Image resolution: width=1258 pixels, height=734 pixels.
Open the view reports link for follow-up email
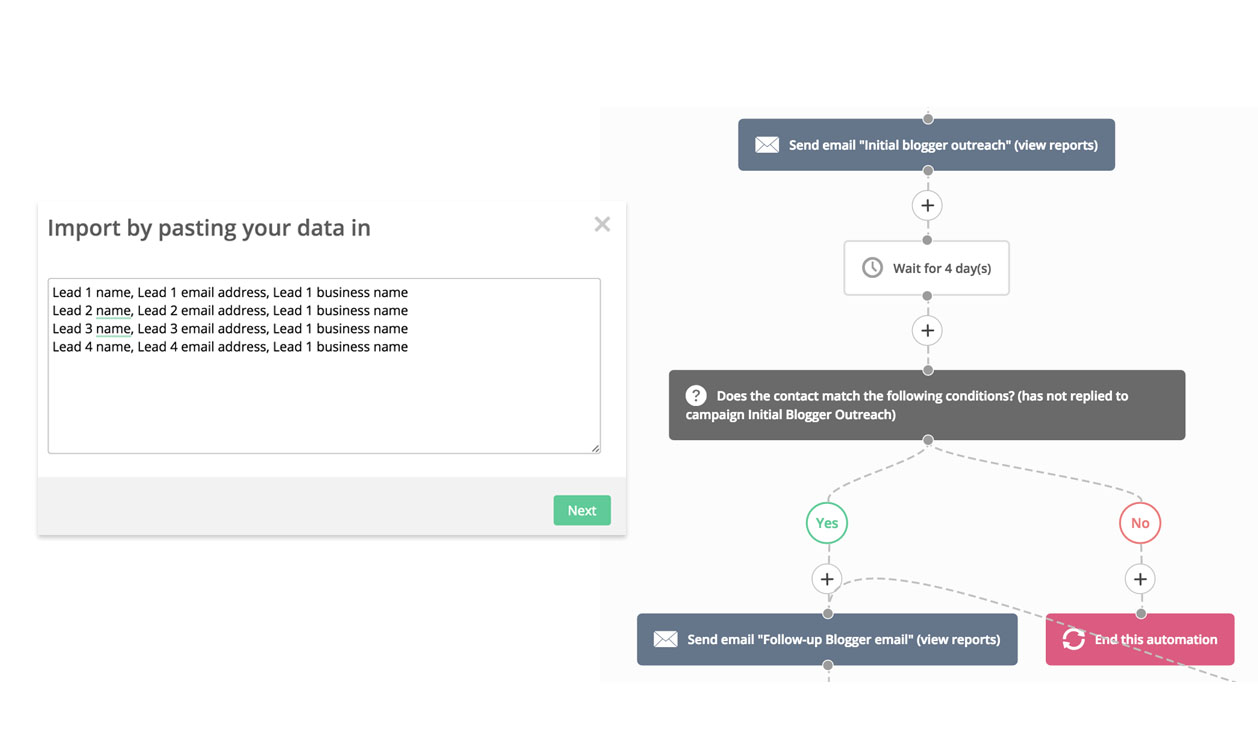pos(958,639)
